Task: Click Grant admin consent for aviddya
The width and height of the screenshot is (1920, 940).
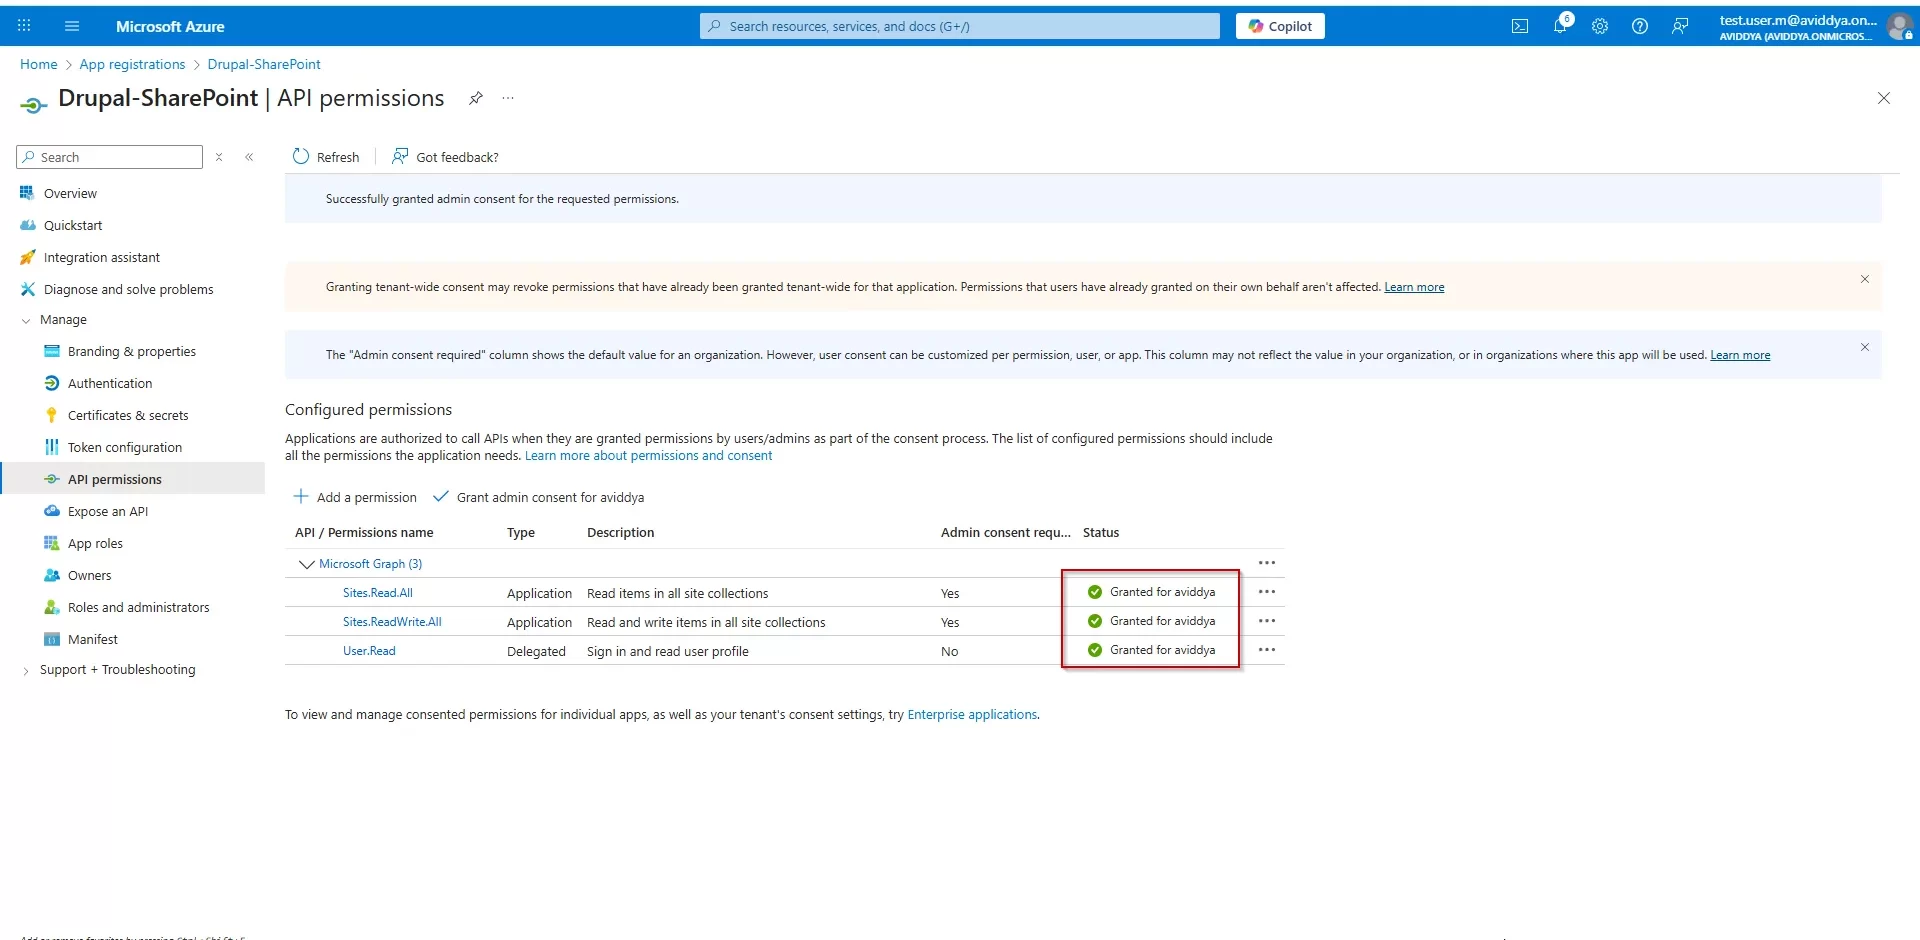Action: (538, 497)
